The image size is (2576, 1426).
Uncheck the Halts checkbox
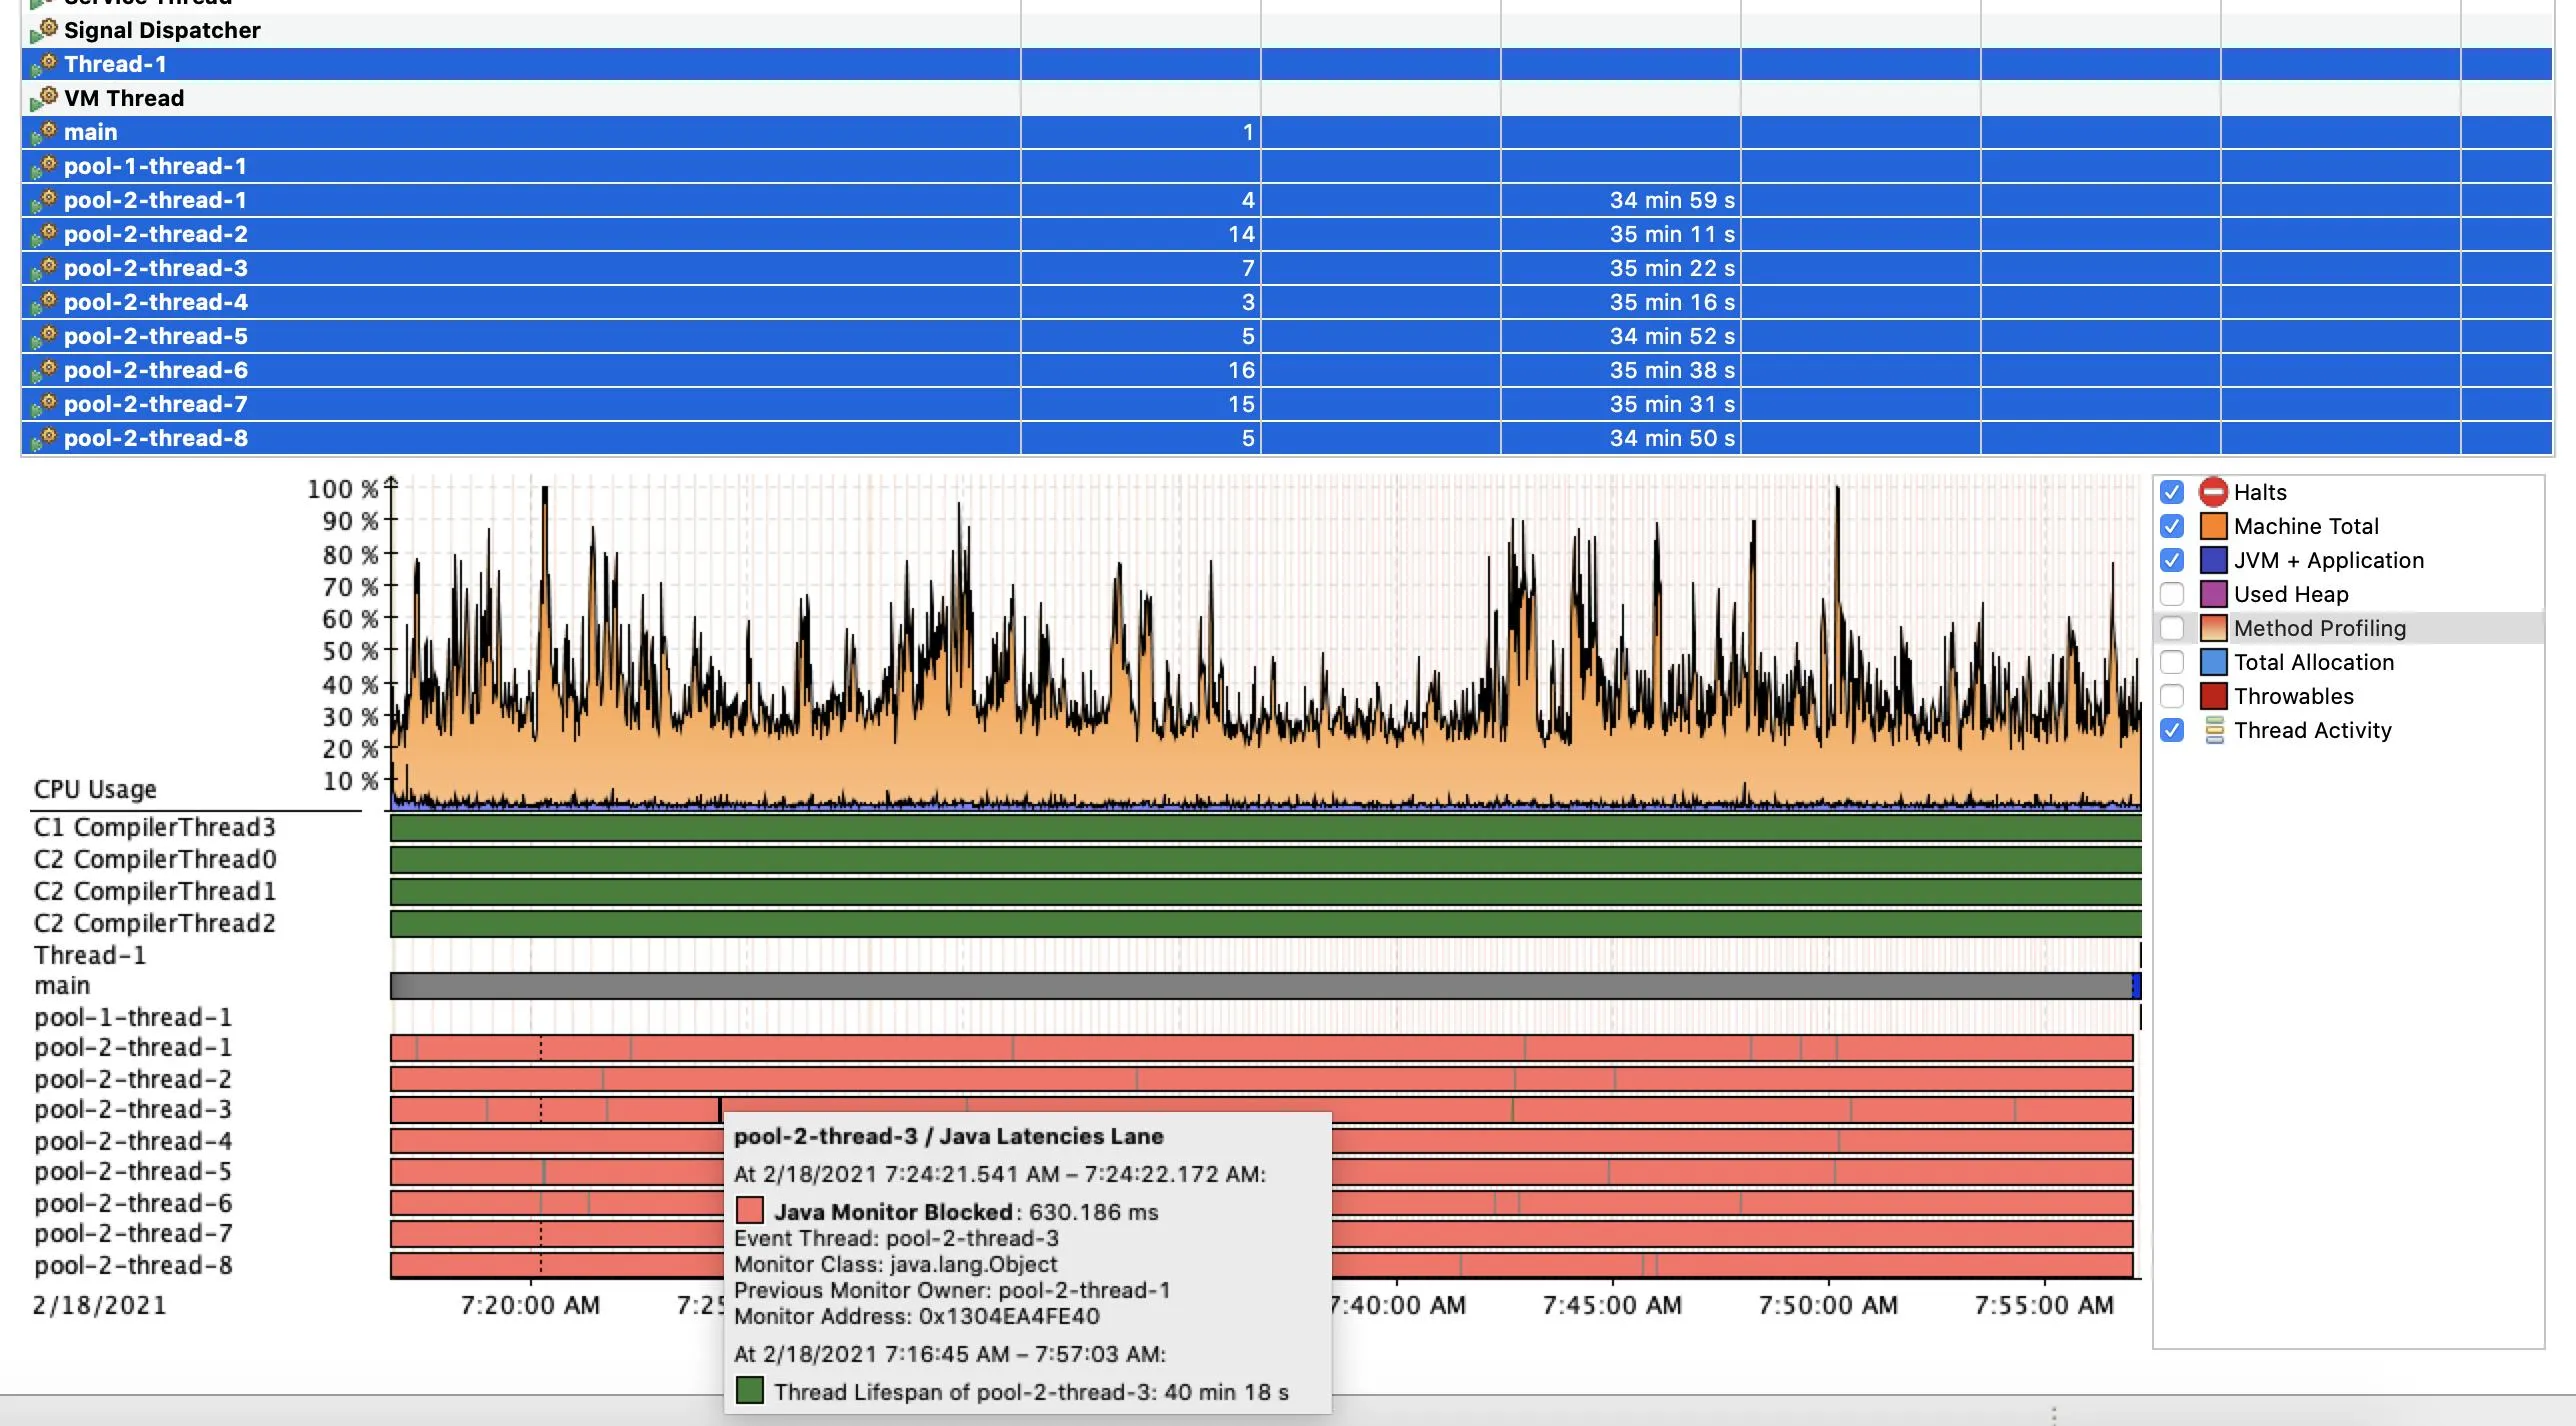click(2171, 492)
